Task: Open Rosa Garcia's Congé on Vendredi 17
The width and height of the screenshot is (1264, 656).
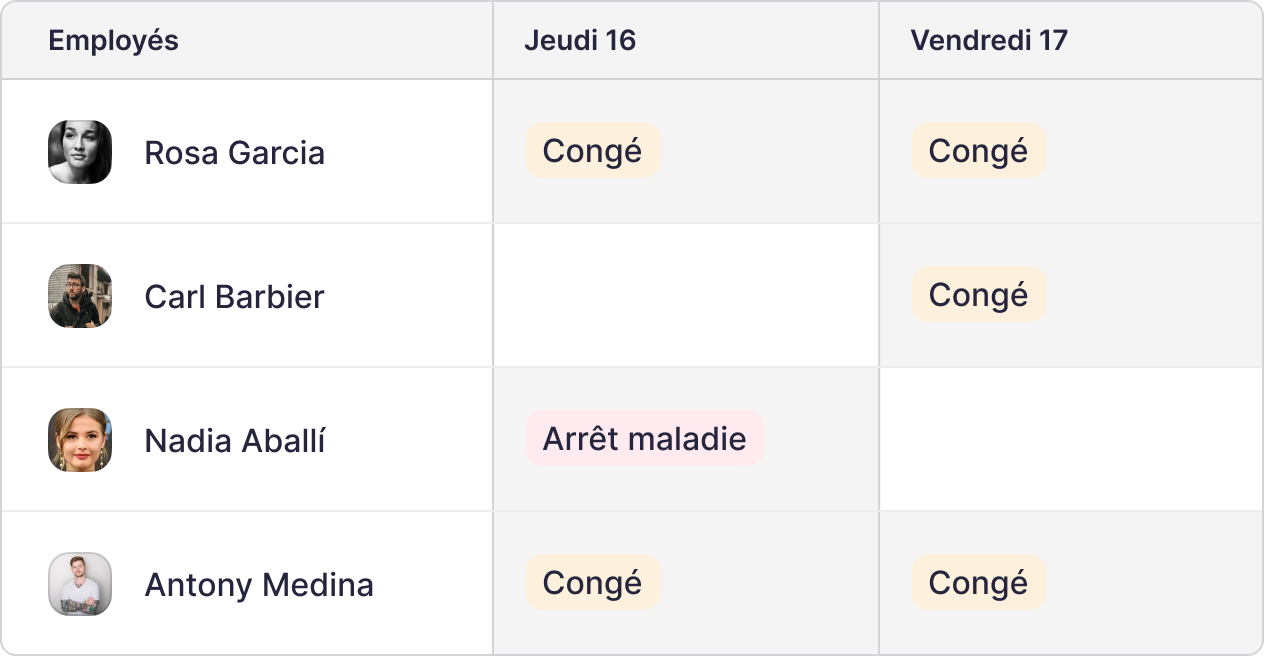Action: [978, 151]
